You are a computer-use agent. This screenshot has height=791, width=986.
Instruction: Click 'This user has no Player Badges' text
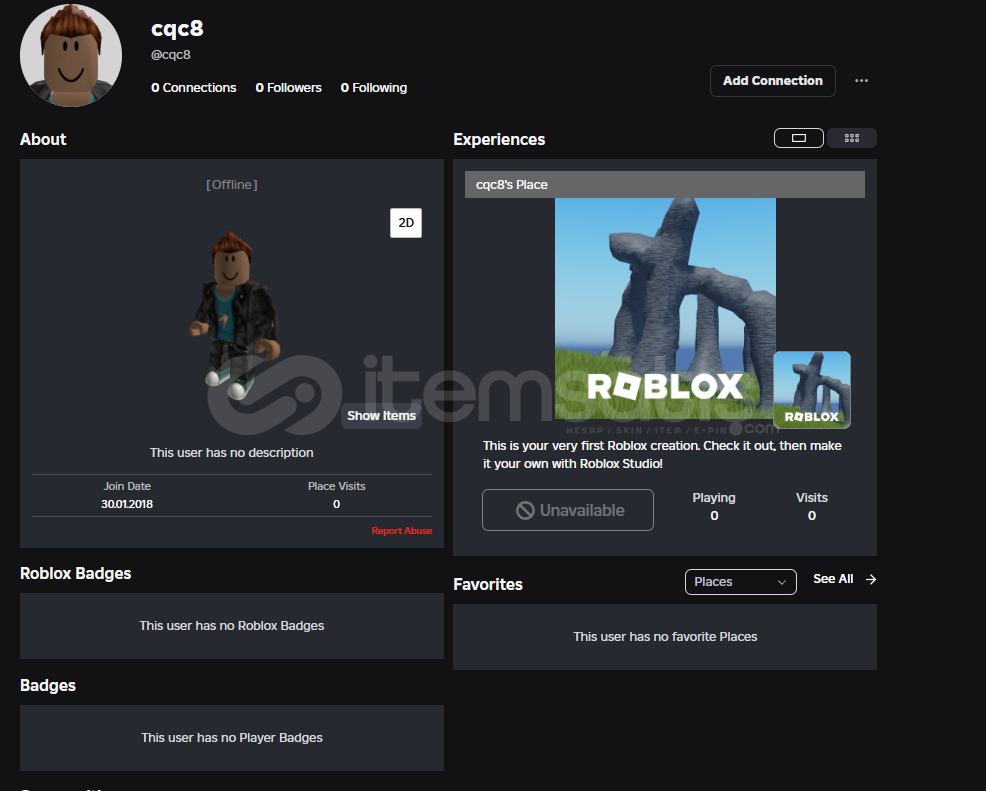[x=231, y=738]
